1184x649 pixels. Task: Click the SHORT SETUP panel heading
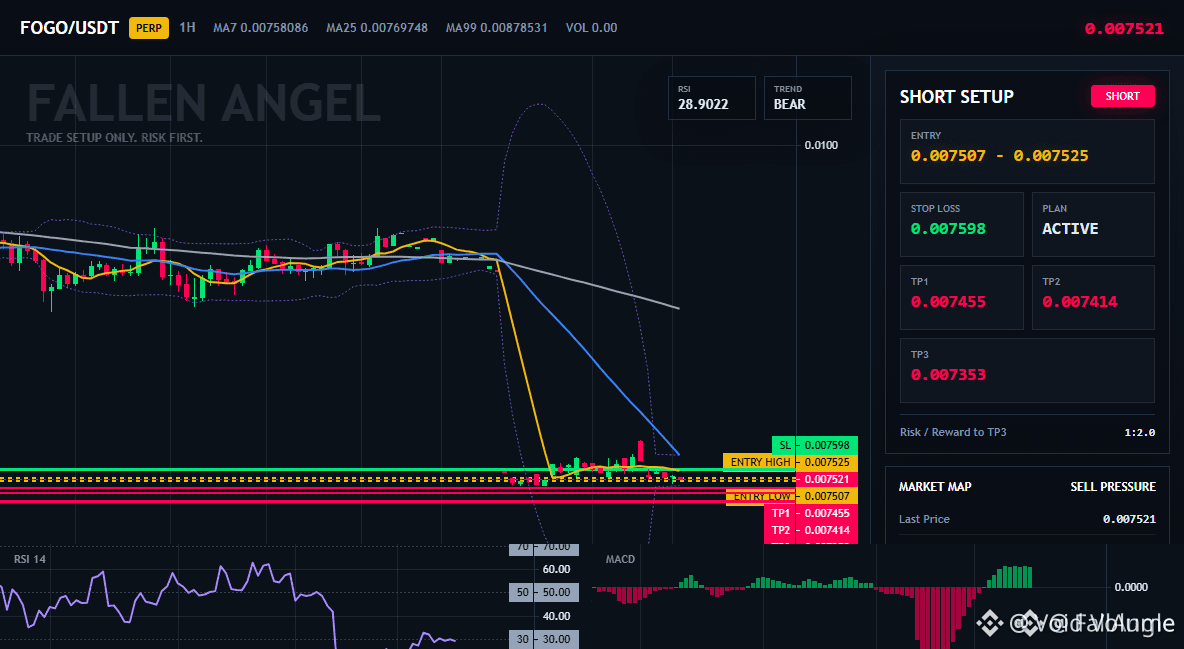(x=956, y=97)
